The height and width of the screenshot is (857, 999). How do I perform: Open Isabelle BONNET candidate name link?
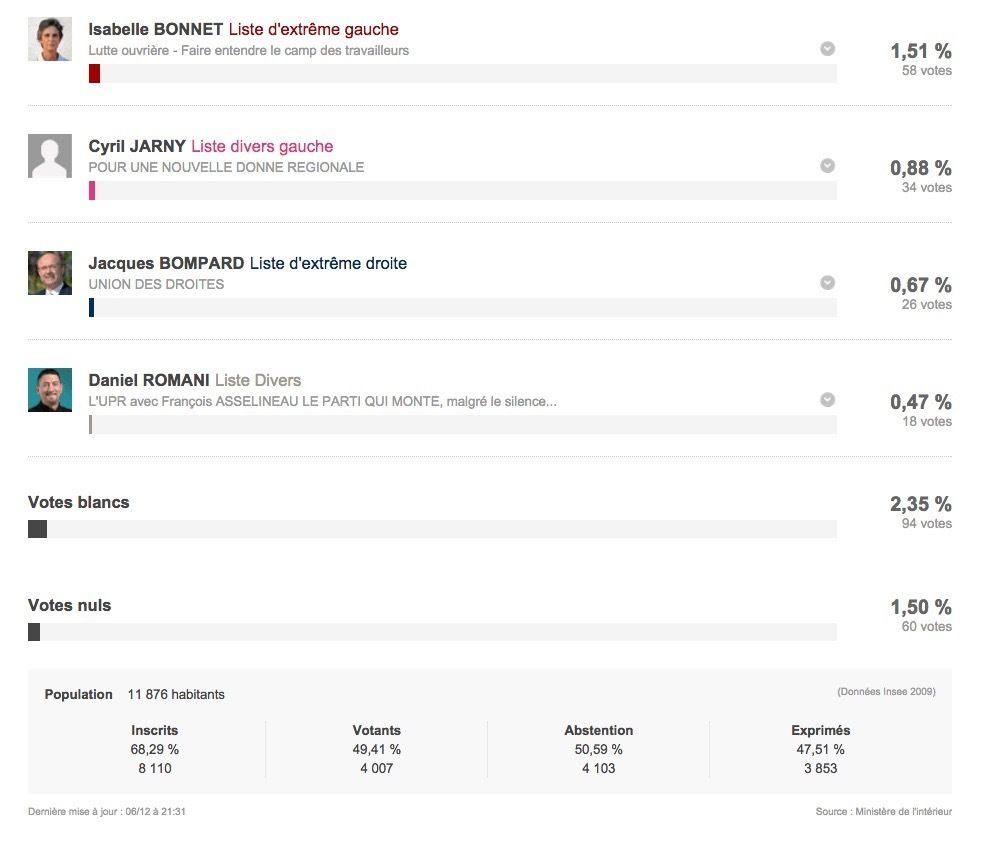[155, 29]
